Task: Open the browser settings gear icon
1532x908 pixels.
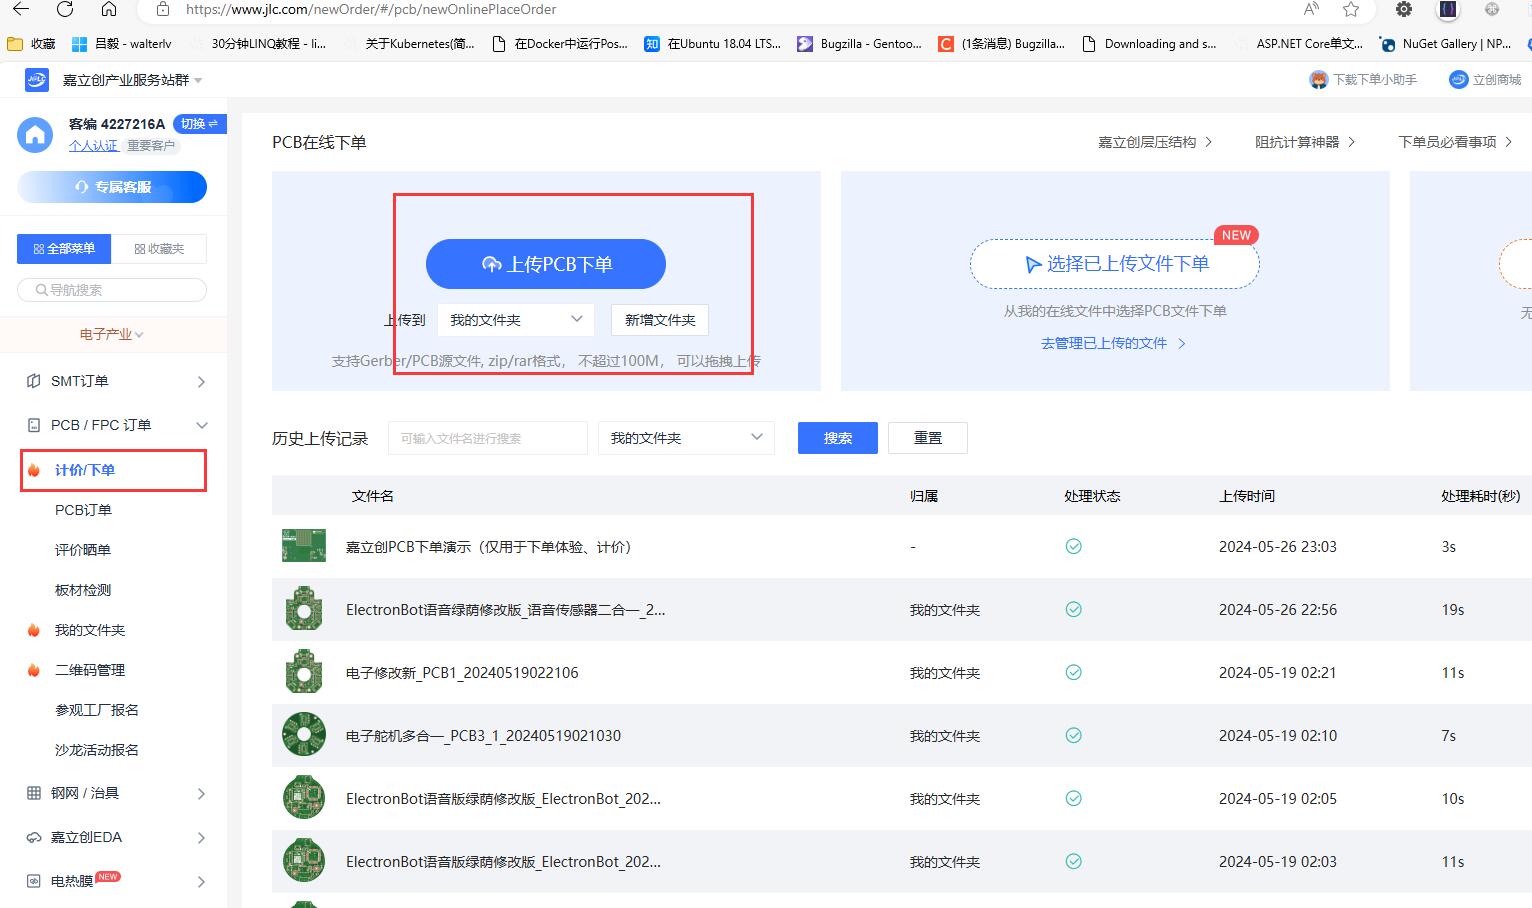Action: pos(1404,10)
